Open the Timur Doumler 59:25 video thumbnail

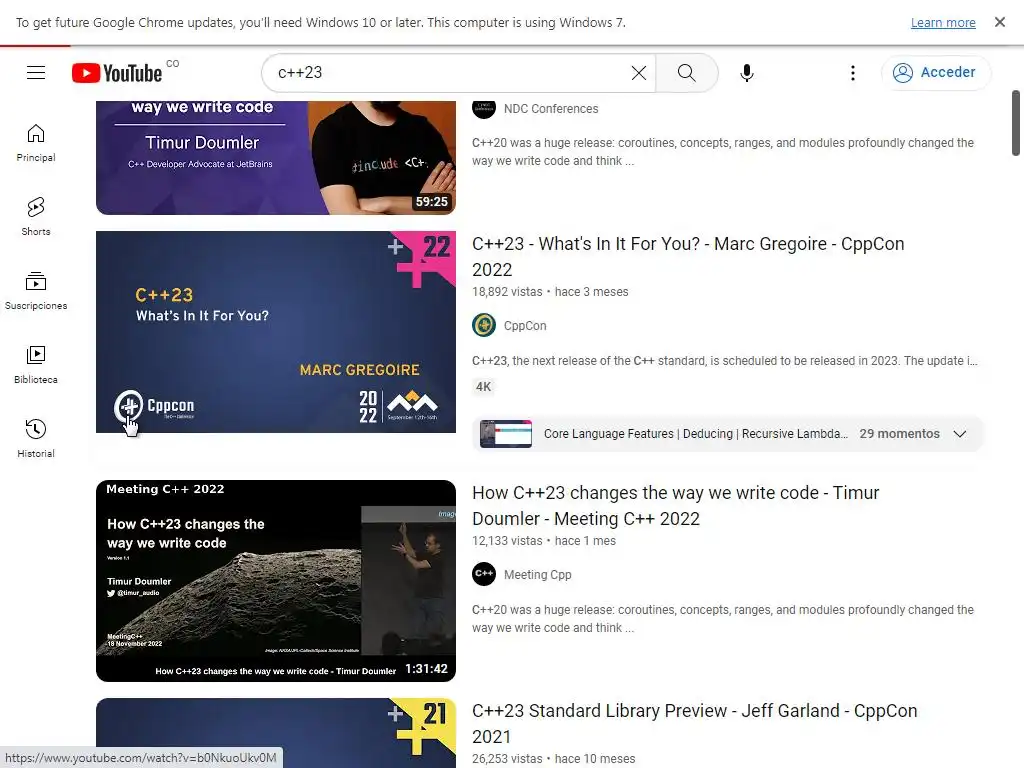(x=276, y=157)
